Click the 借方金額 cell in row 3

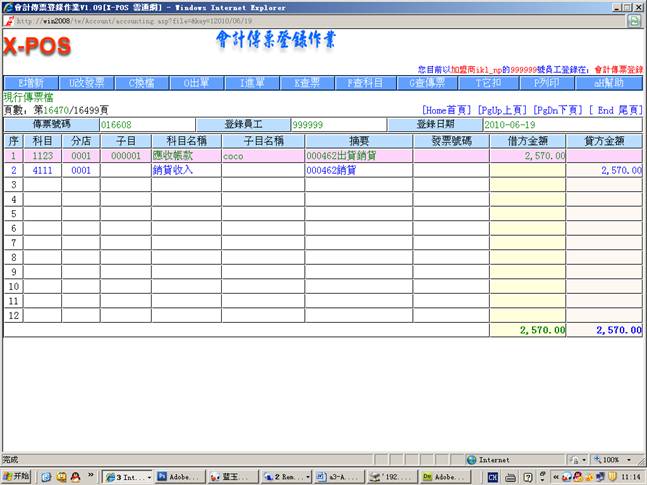[x=528, y=185]
